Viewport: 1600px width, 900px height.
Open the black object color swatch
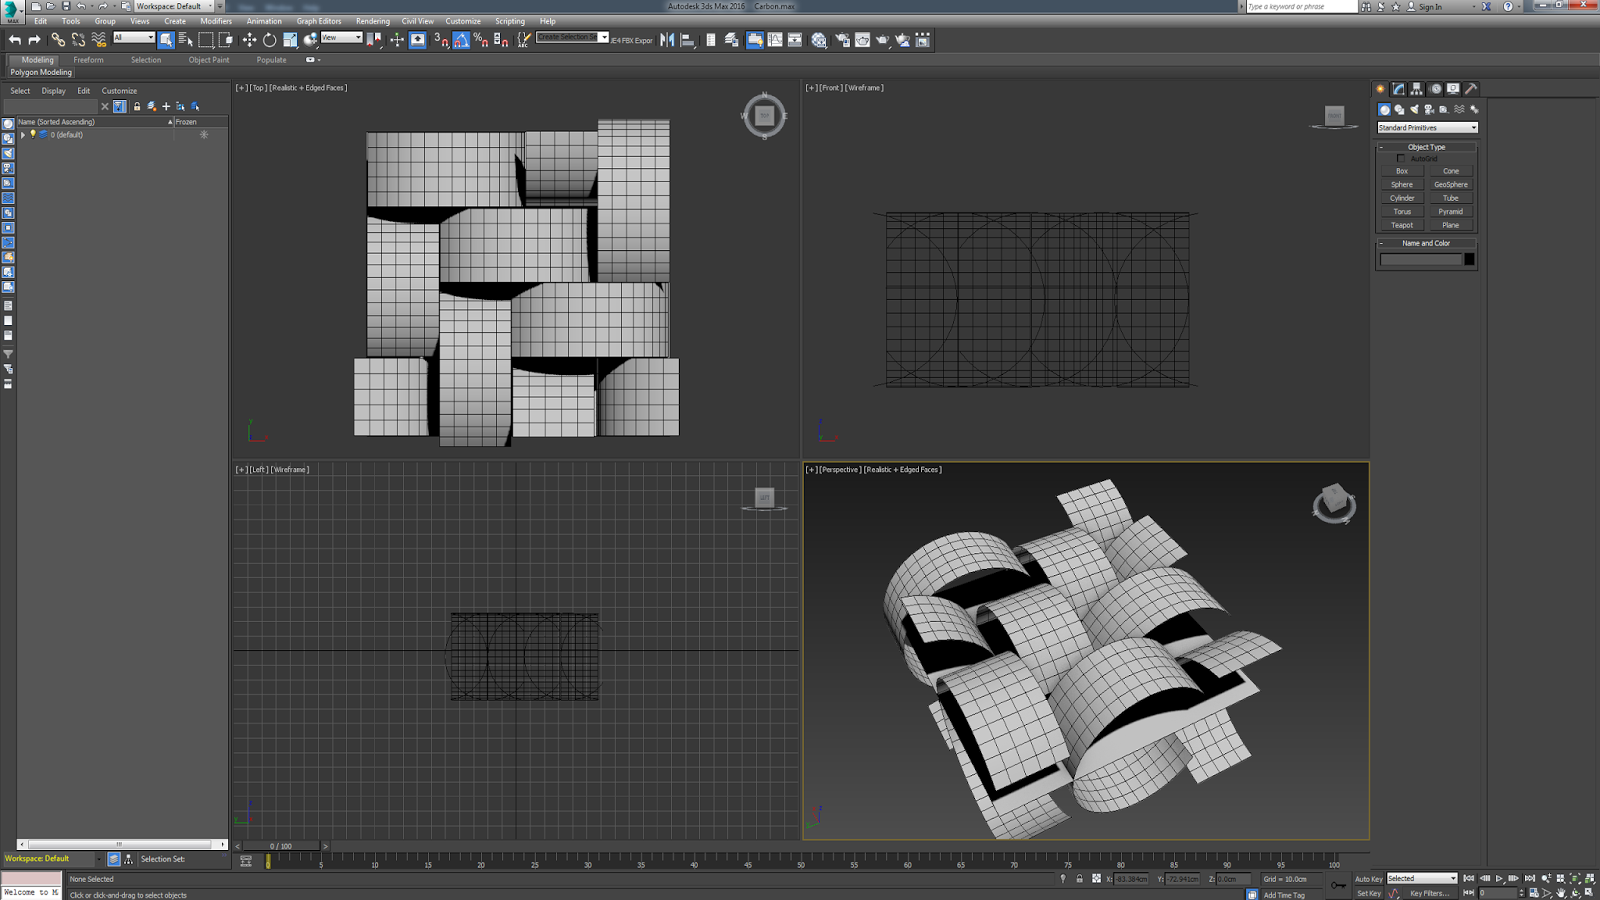coord(1469,259)
